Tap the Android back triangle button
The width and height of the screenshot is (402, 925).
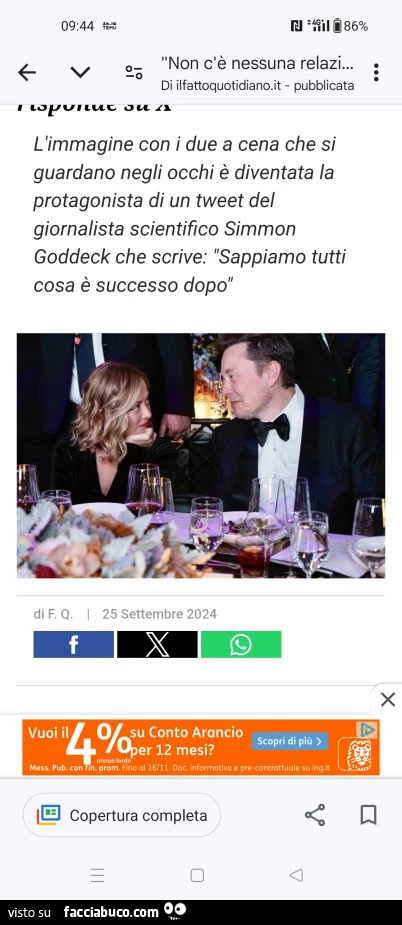pyautogui.click(x=297, y=875)
